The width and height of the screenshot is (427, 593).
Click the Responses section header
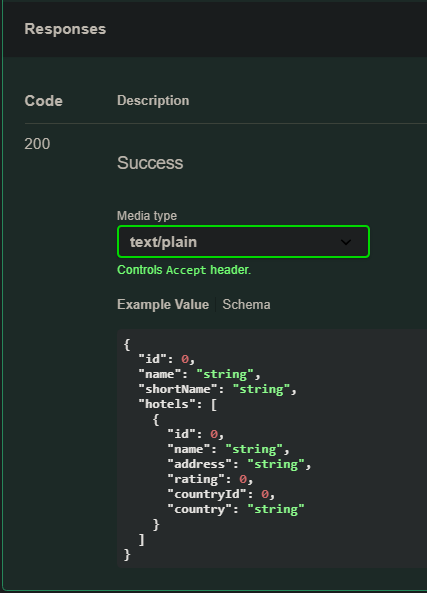(65, 29)
